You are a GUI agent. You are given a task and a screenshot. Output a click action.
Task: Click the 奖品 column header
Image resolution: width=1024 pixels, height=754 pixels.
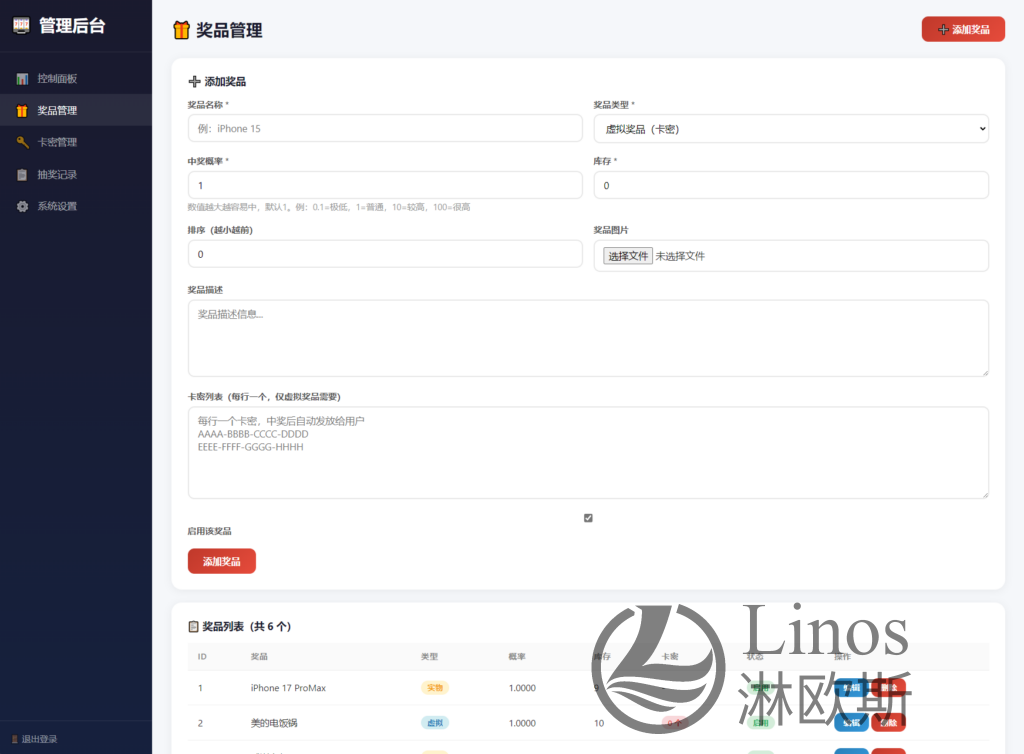tap(259, 657)
